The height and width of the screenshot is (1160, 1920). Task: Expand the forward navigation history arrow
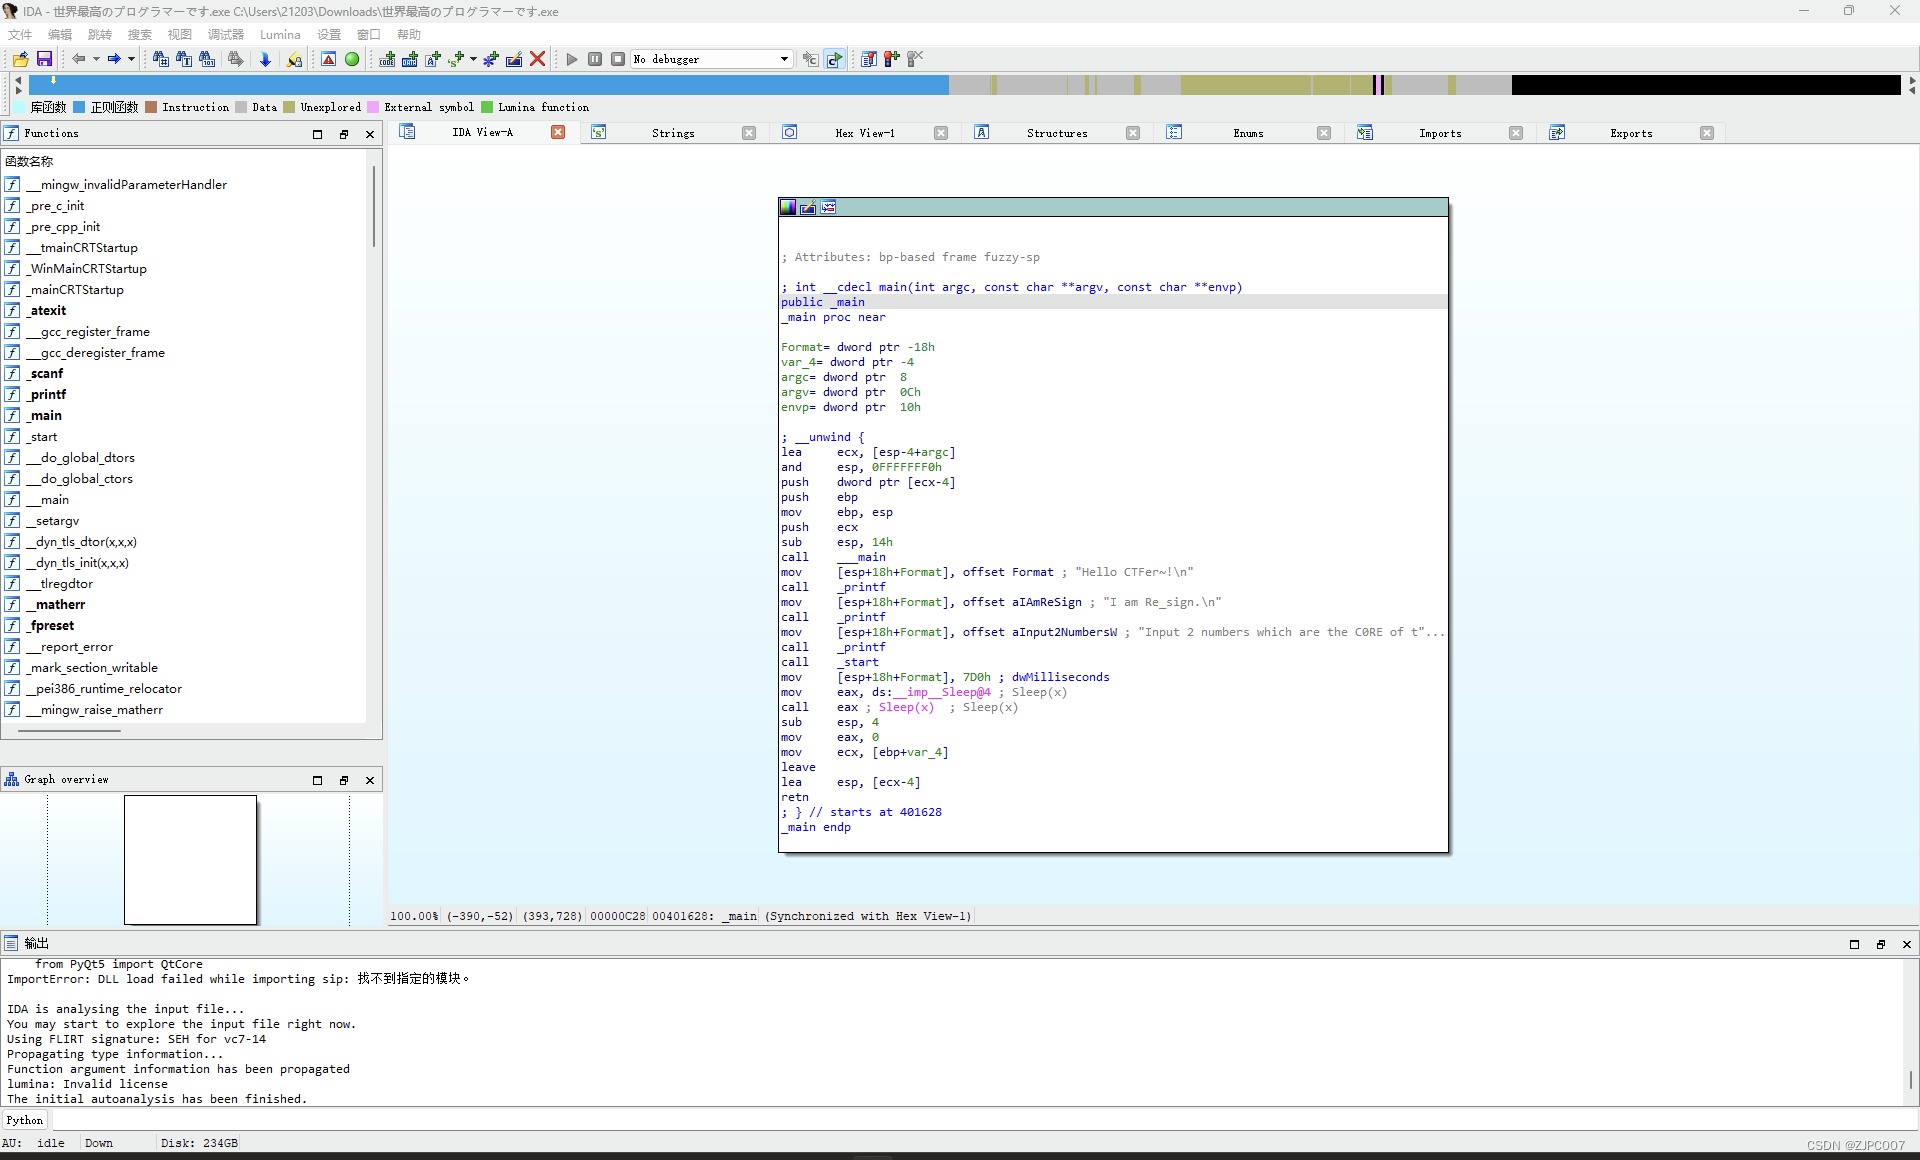click(131, 60)
